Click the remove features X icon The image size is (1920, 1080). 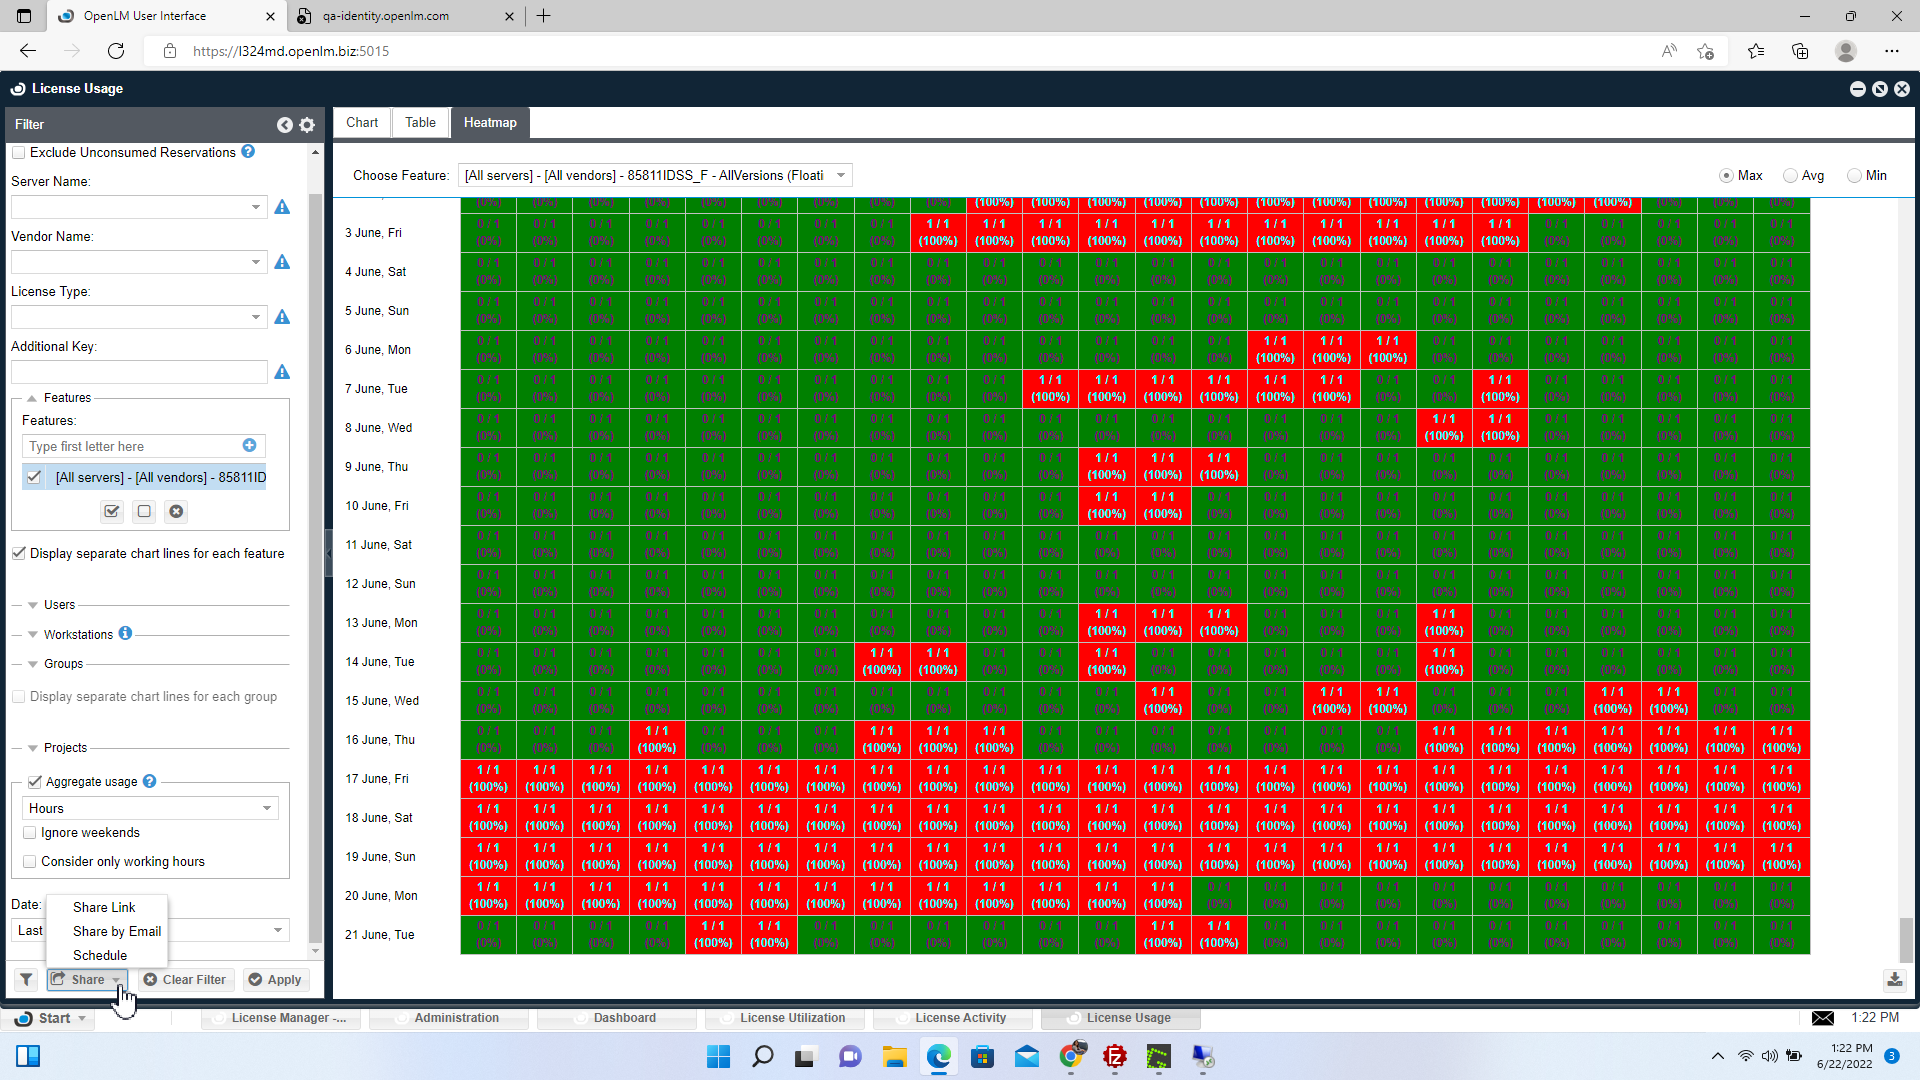[x=176, y=512]
